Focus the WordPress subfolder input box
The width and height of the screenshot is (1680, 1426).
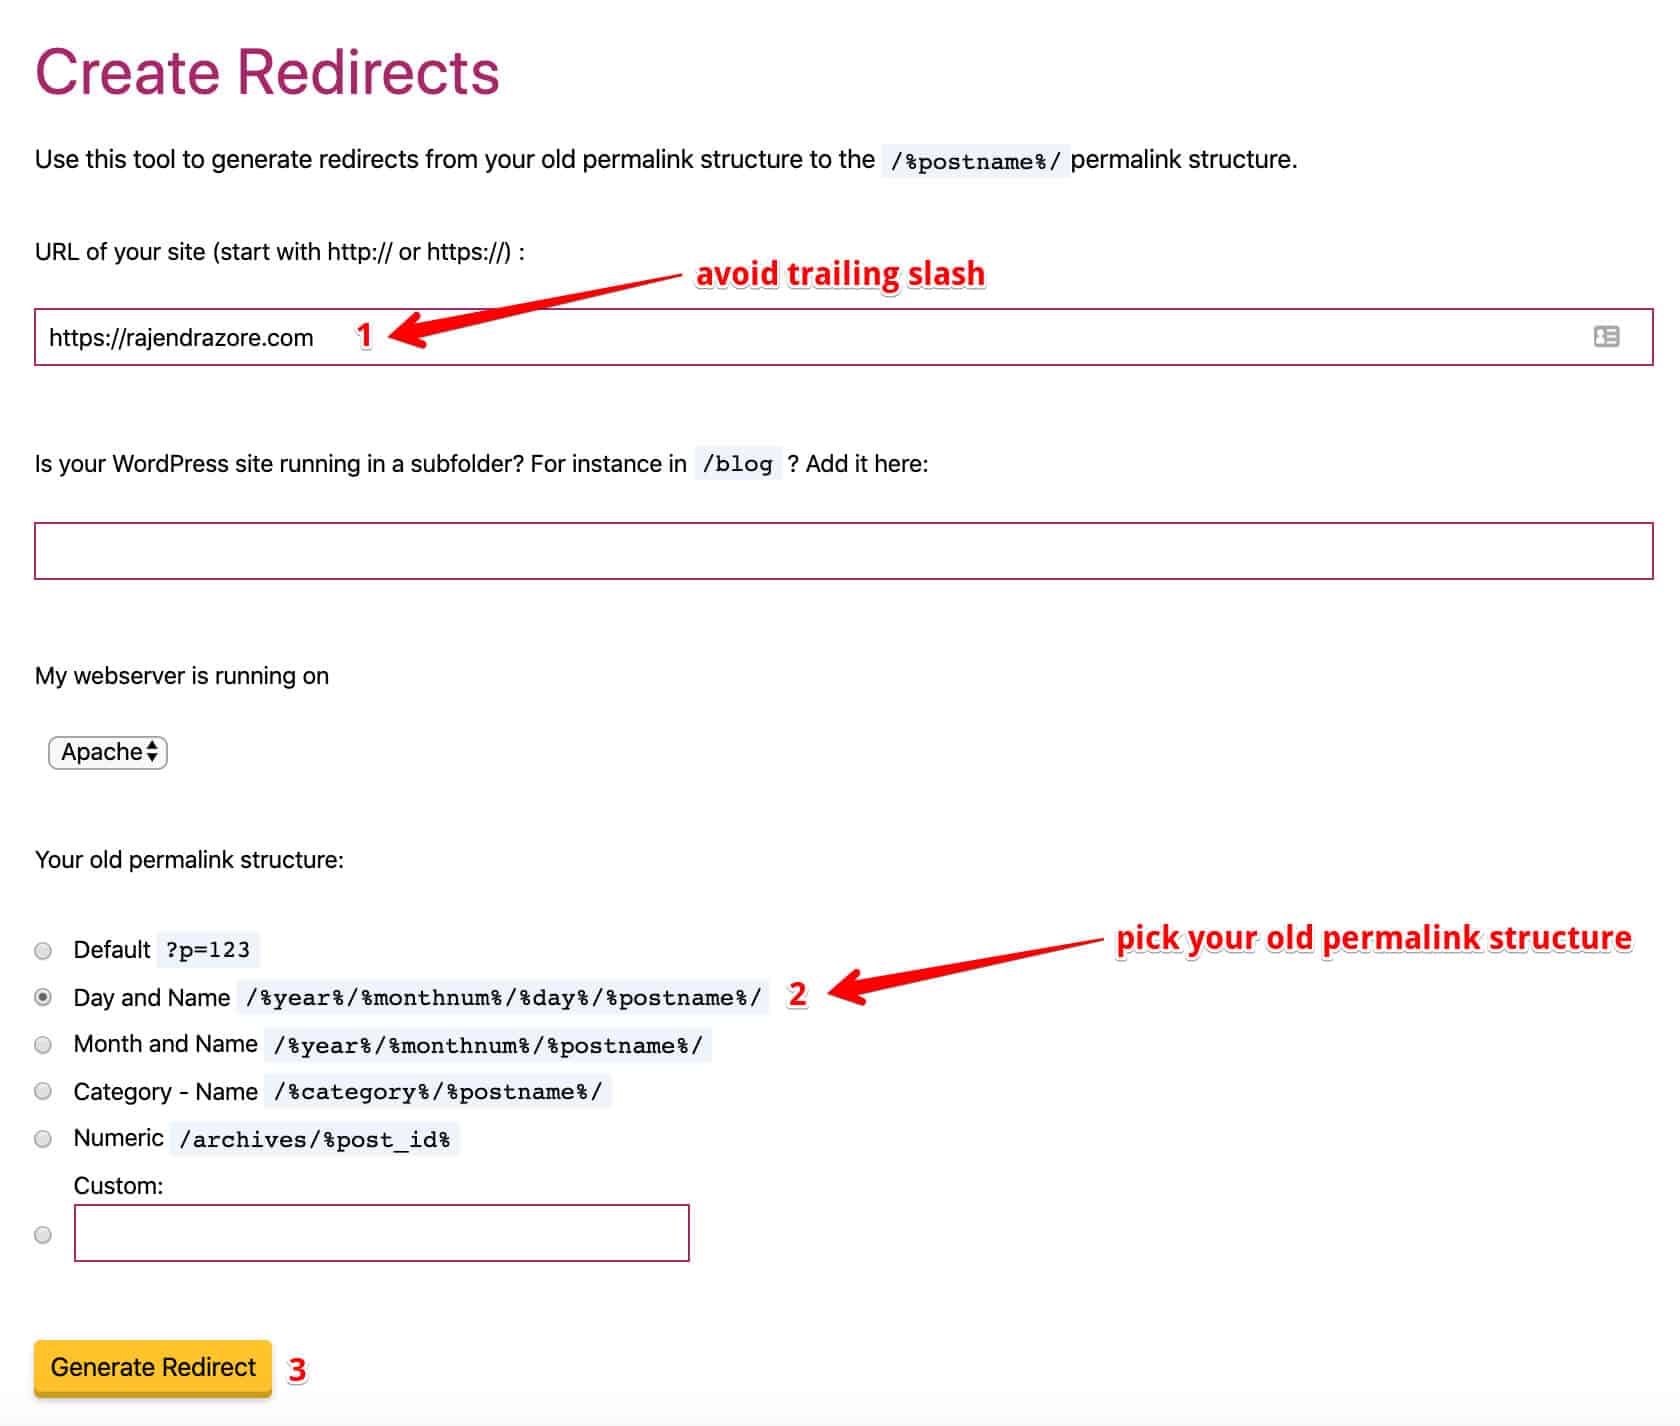pyautogui.click(x=843, y=550)
